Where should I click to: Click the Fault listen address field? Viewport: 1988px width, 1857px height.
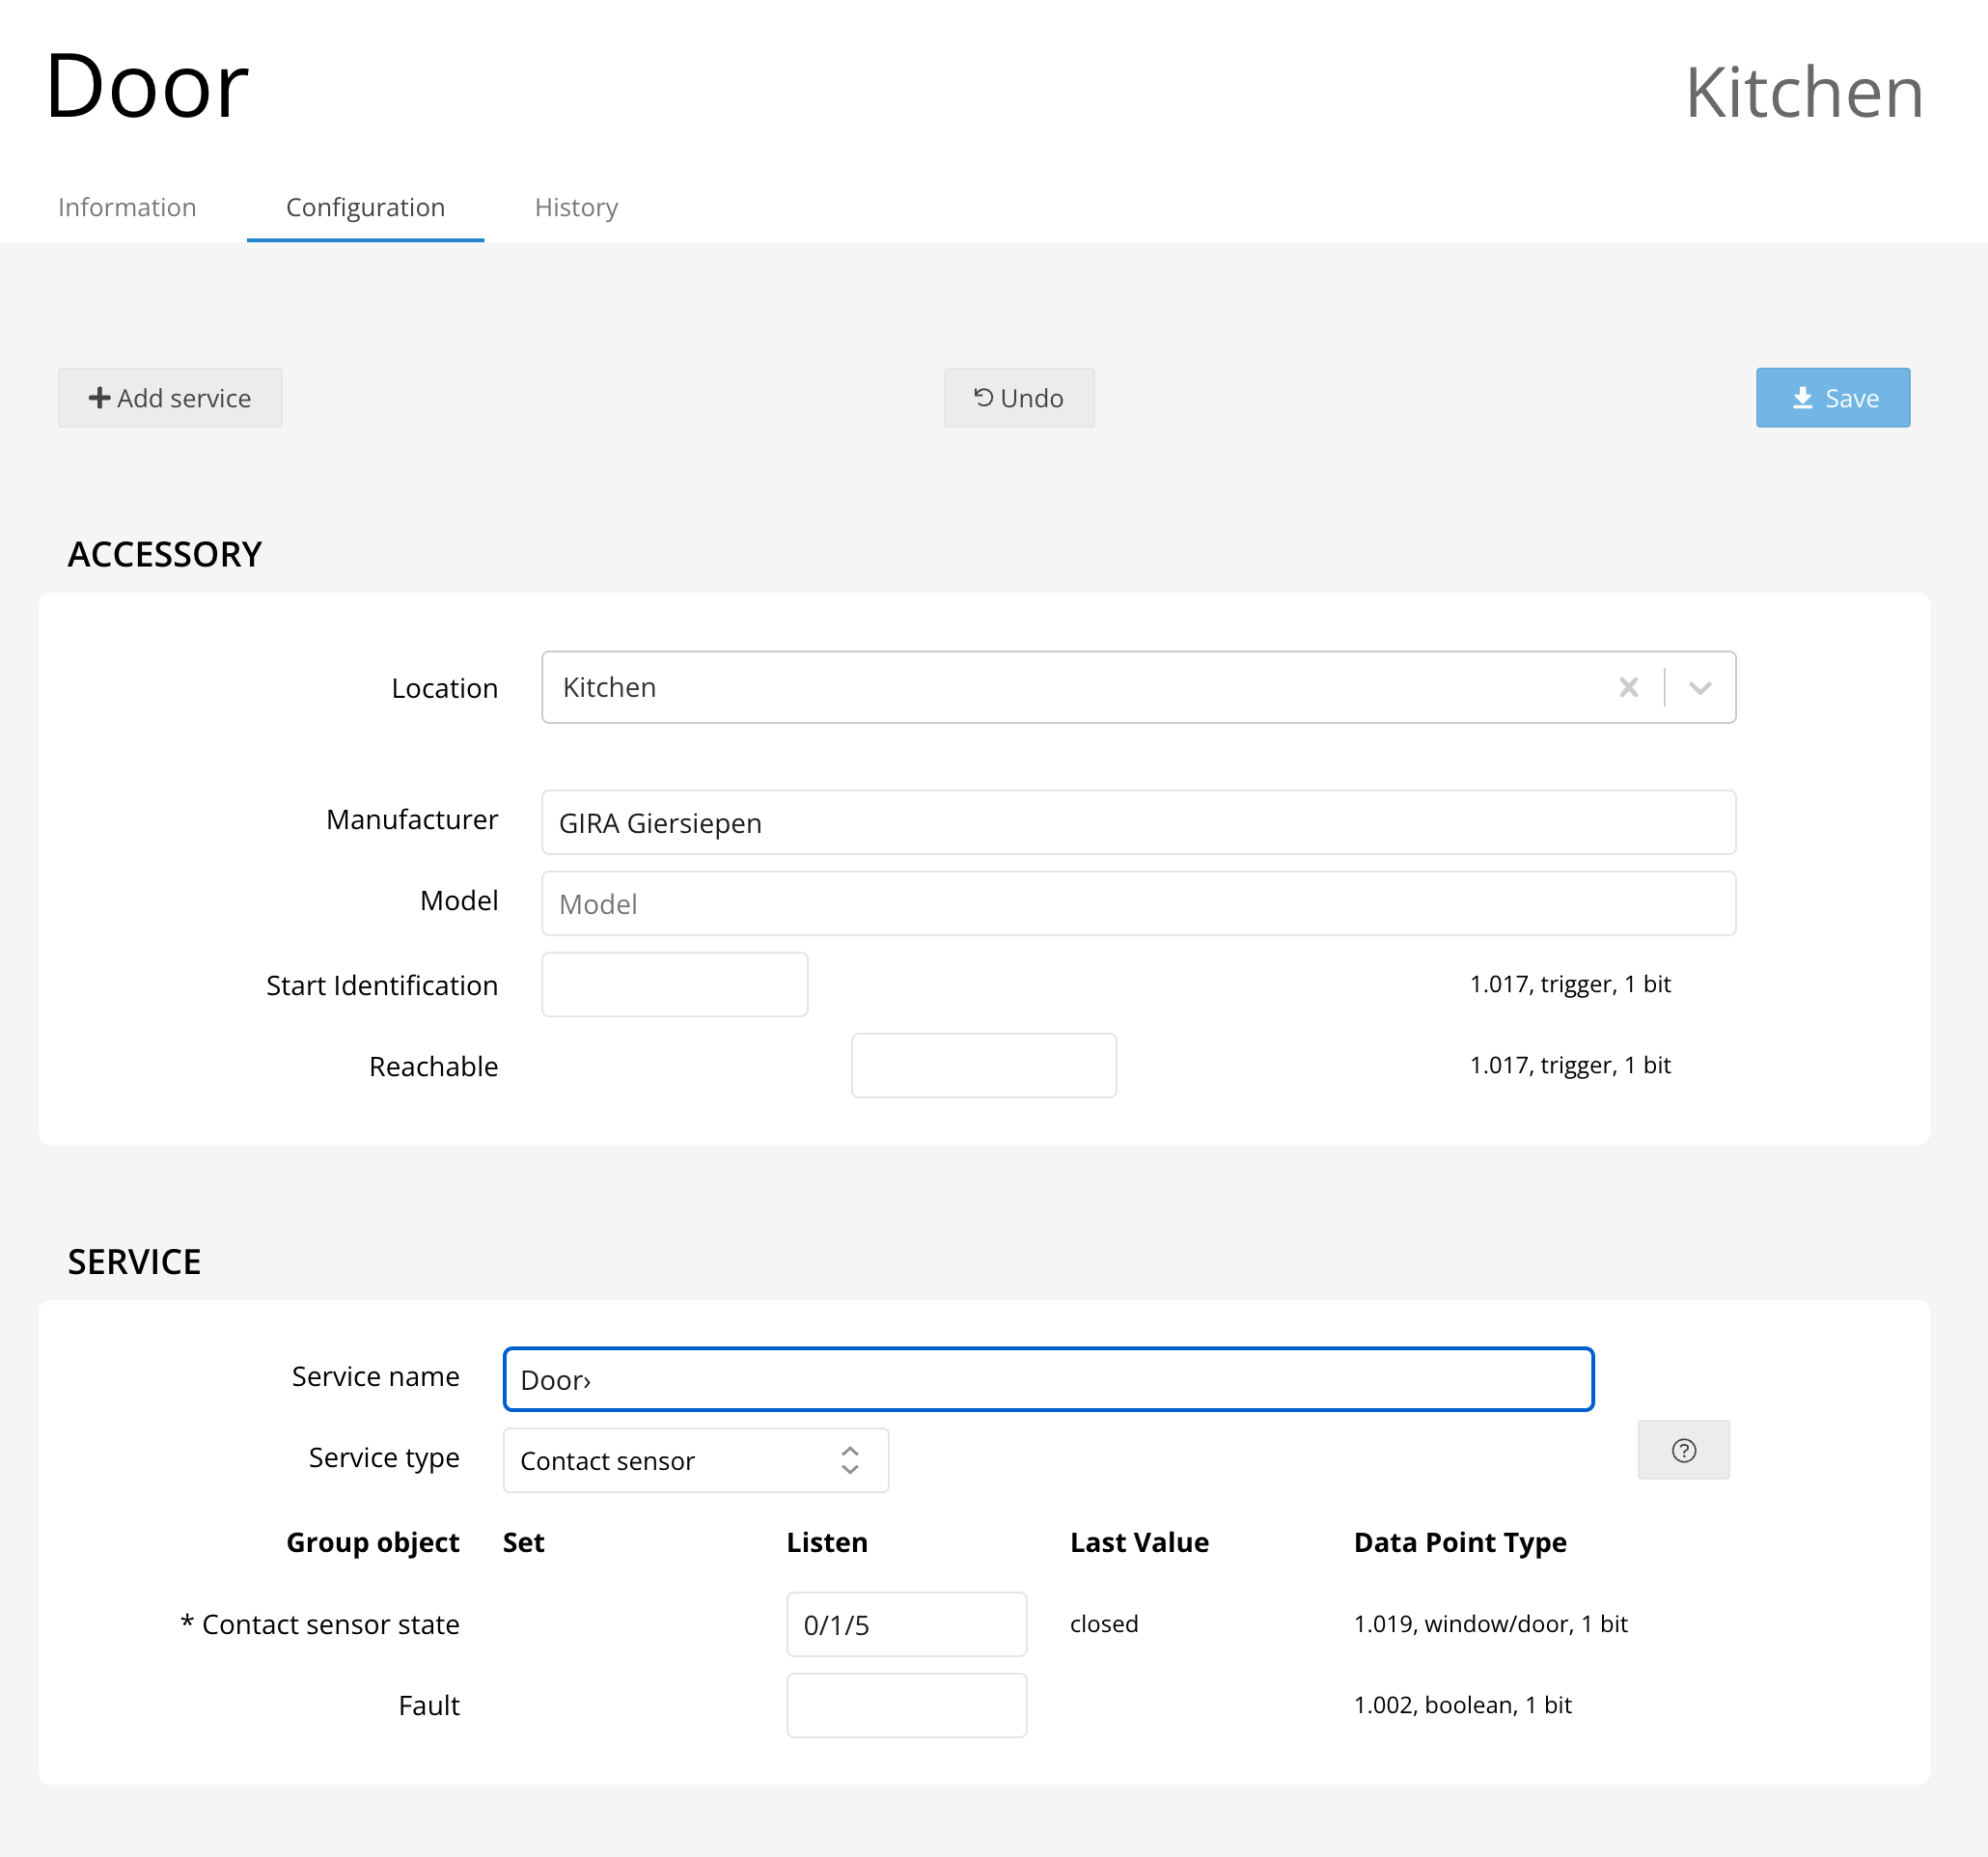pos(906,1705)
